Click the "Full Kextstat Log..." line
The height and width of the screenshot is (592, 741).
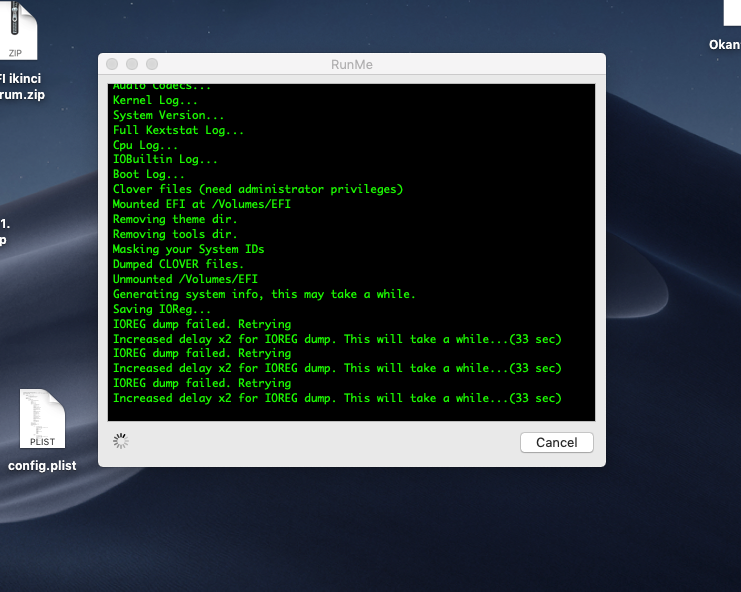pos(178,130)
